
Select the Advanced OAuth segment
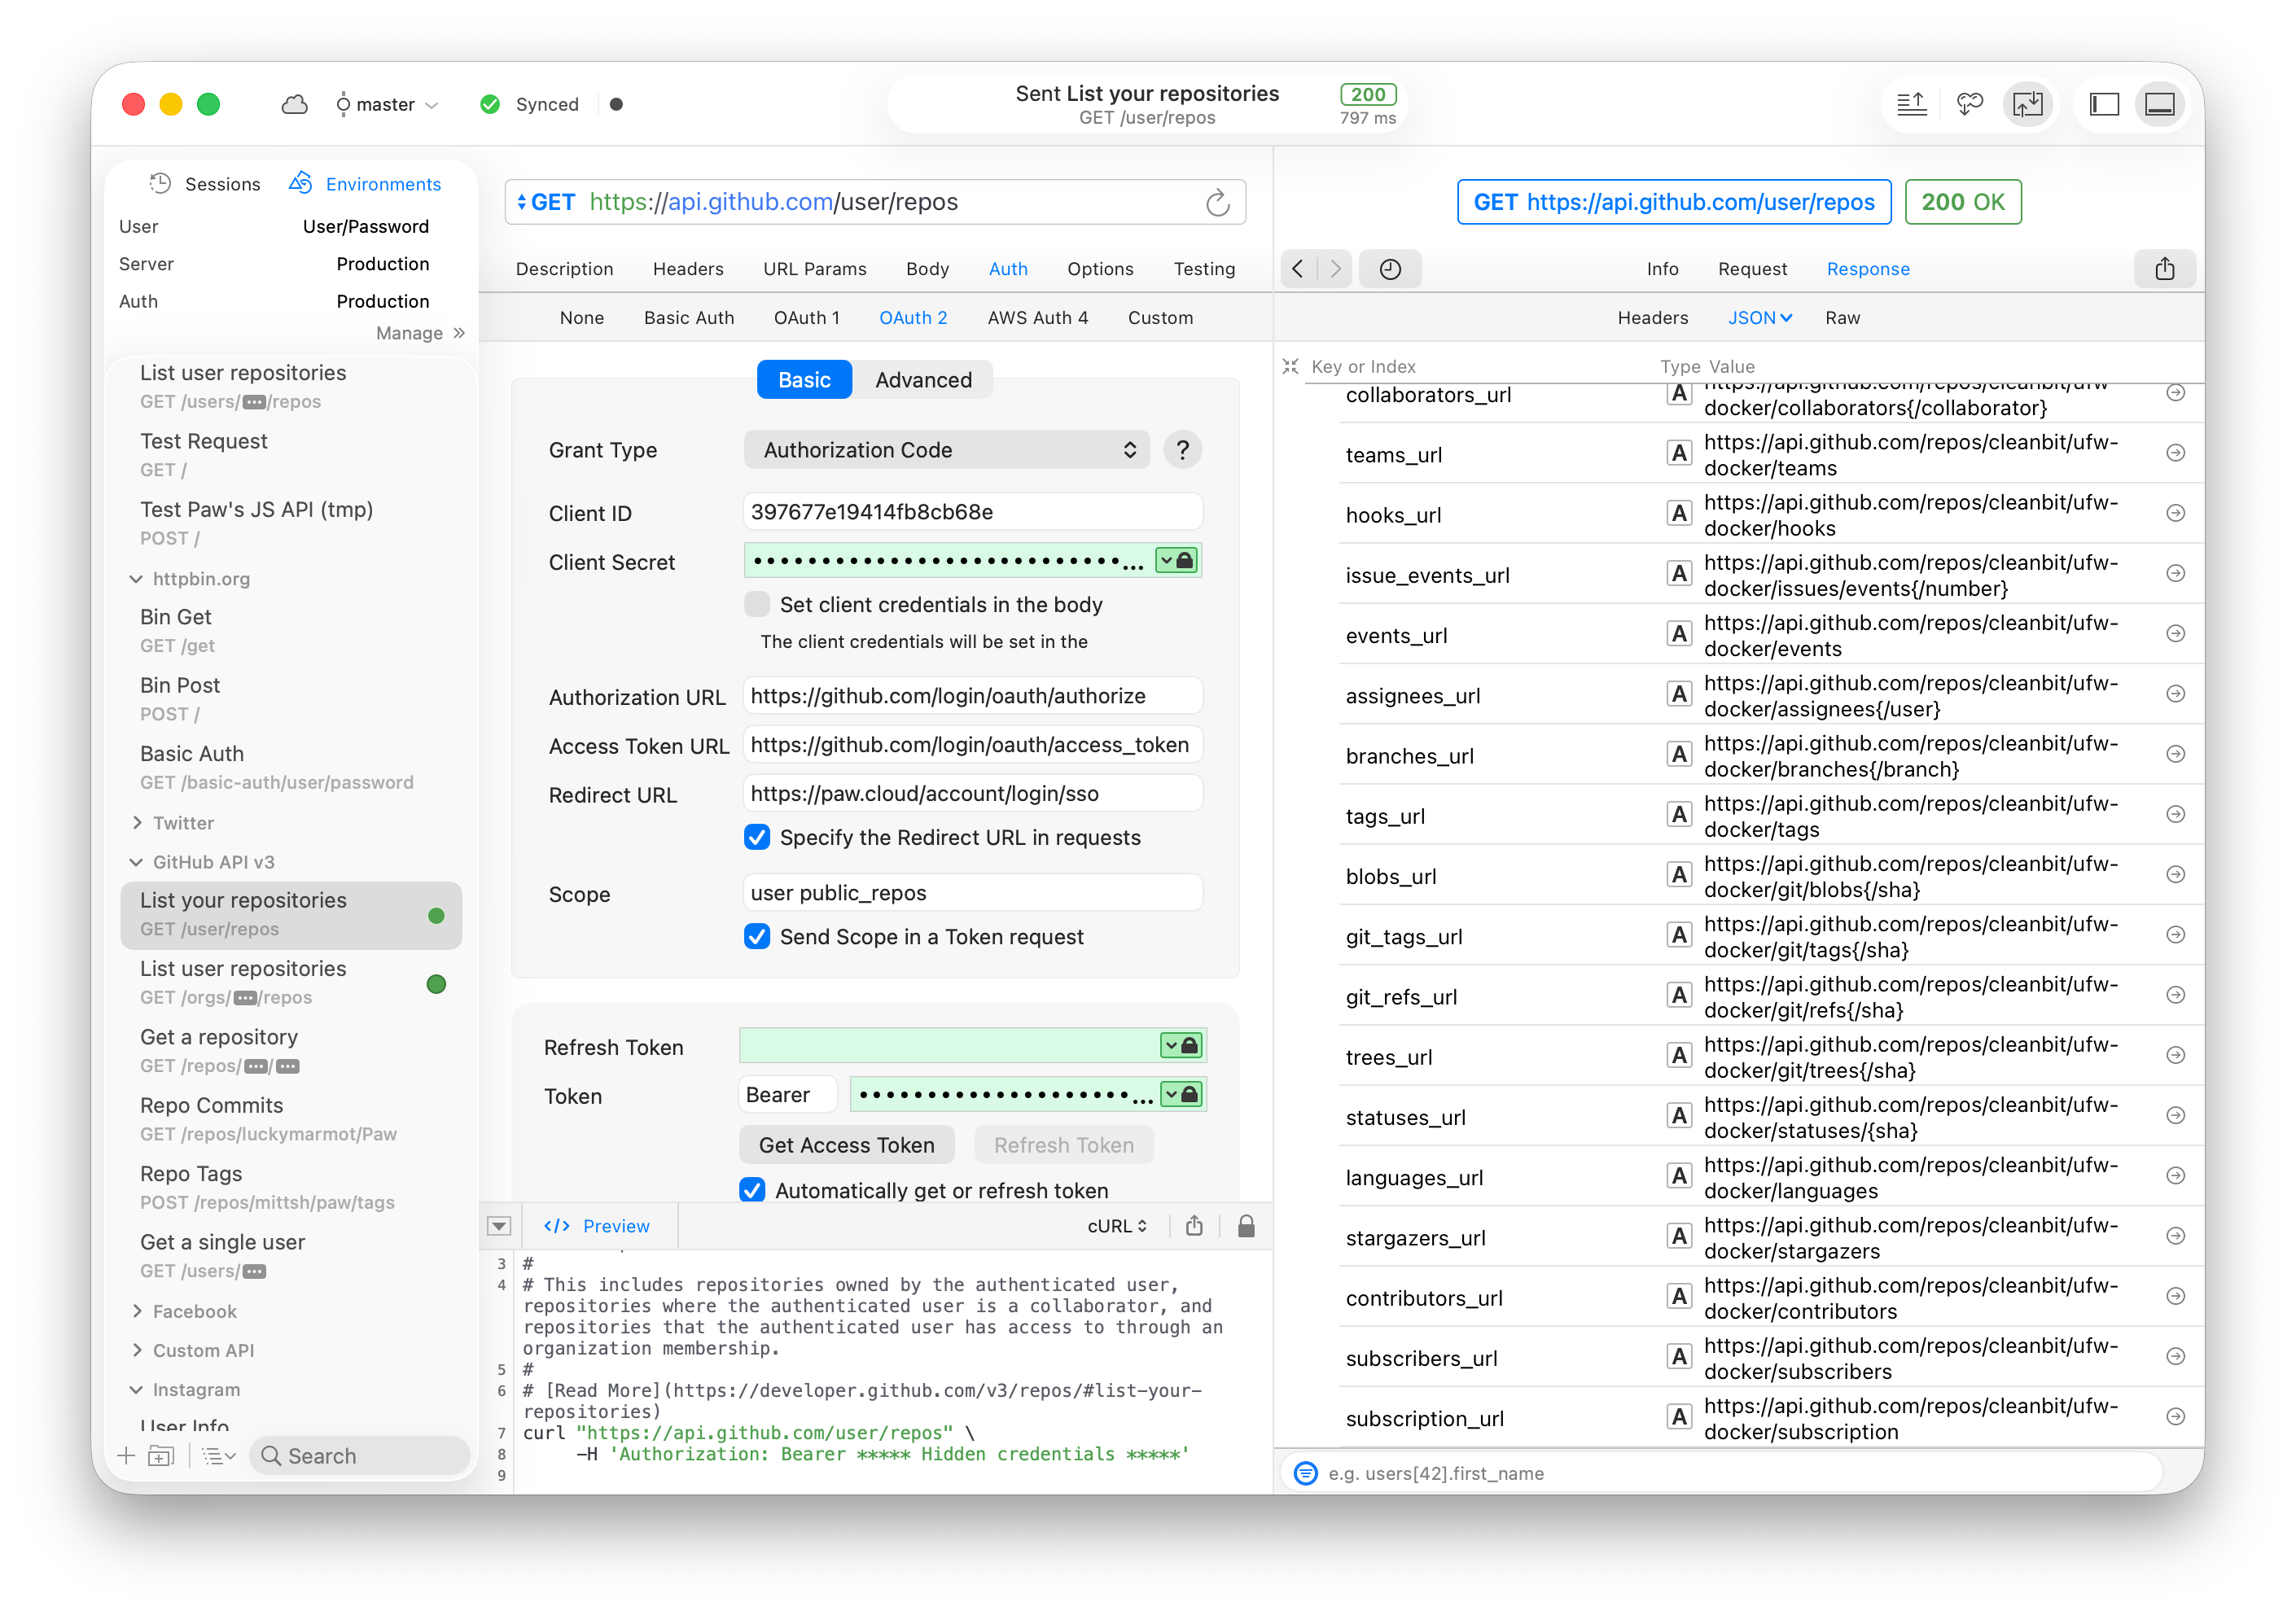(923, 380)
